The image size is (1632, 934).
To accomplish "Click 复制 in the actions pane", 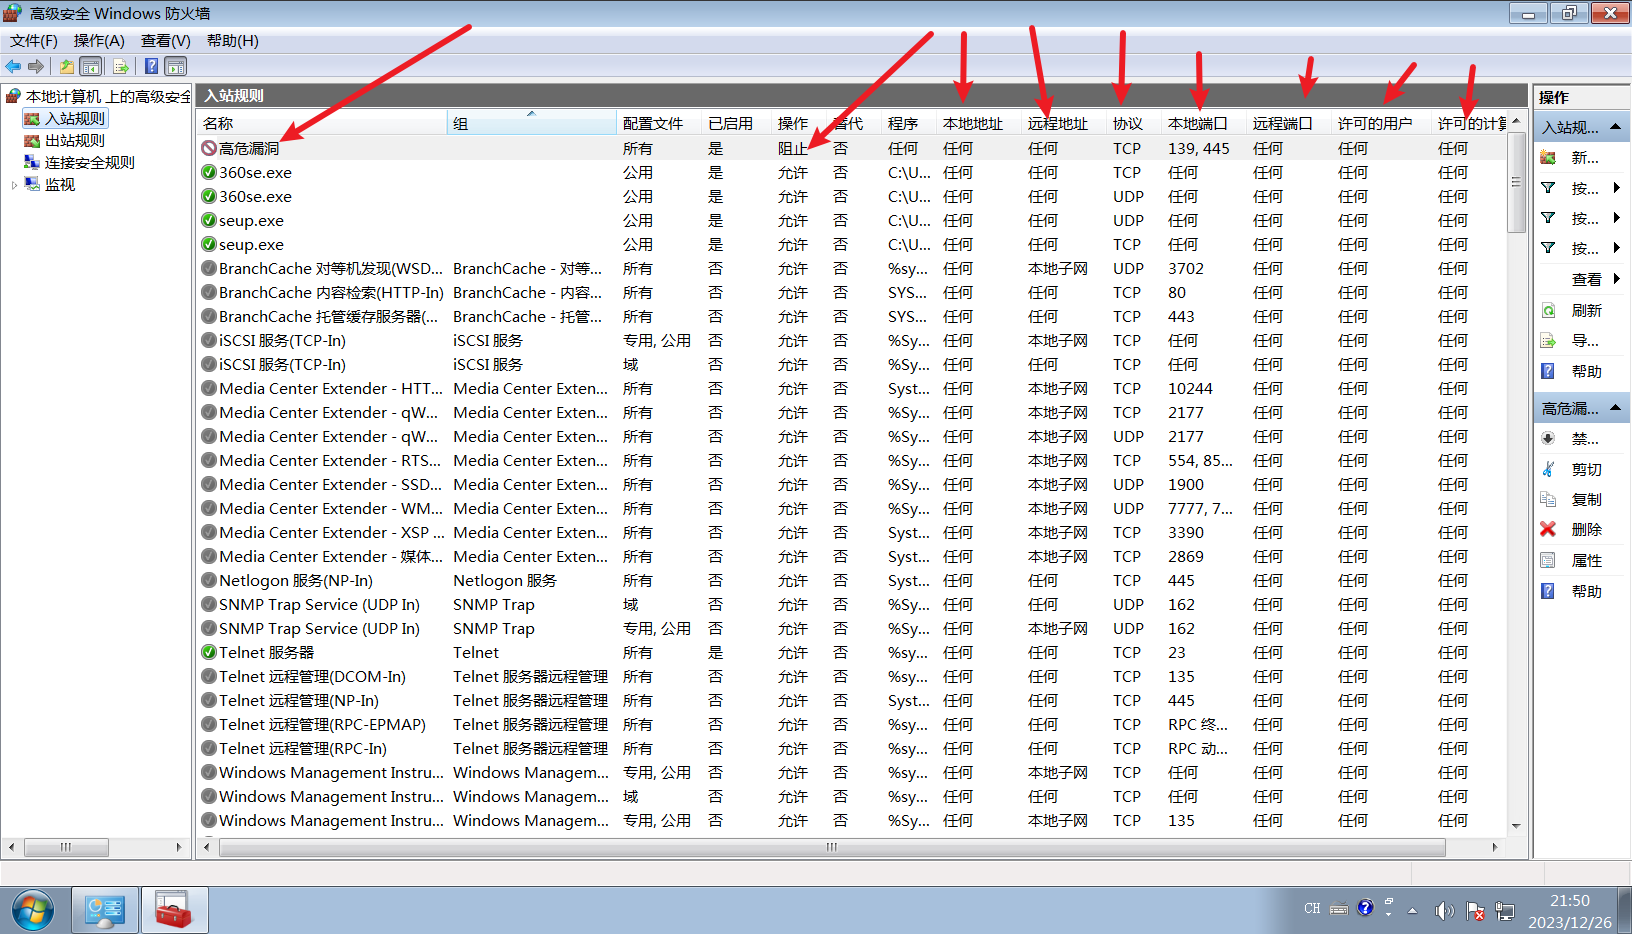I will [1586, 499].
